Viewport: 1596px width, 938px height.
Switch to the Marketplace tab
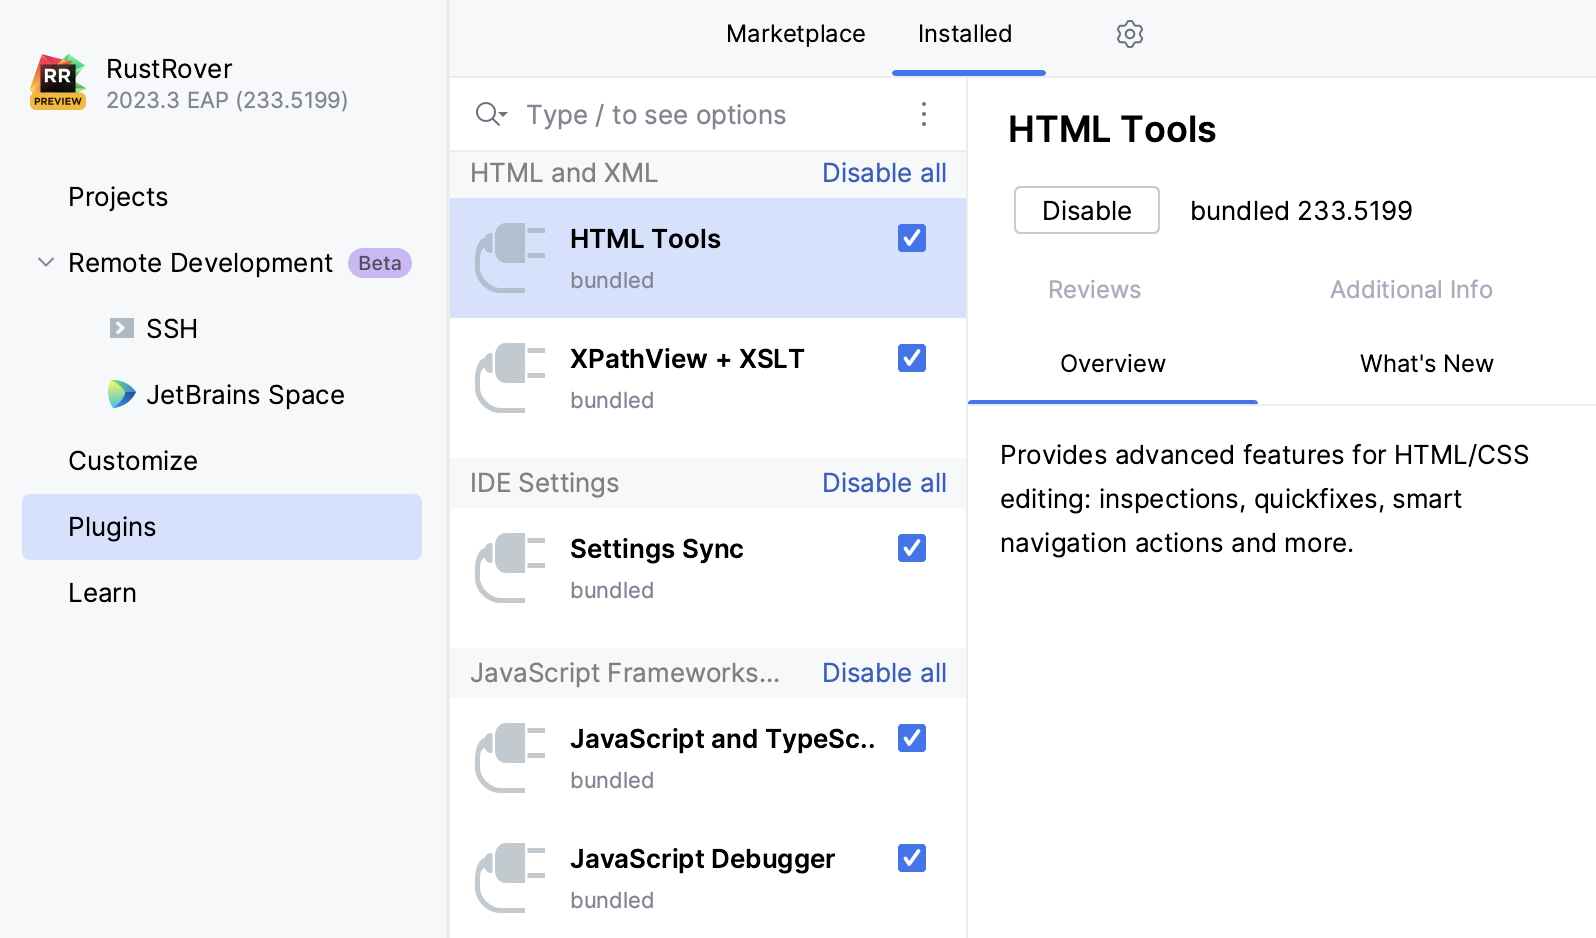(795, 34)
